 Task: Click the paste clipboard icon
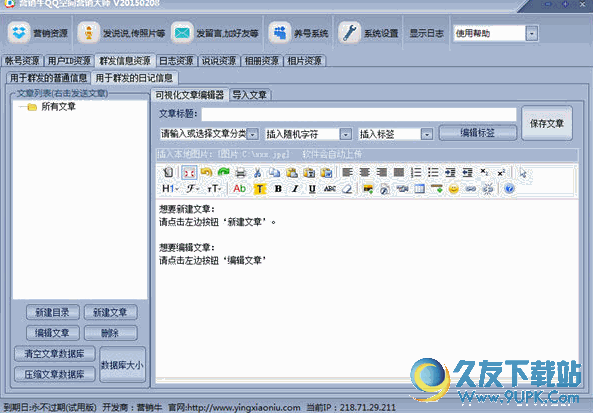tap(292, 172)
